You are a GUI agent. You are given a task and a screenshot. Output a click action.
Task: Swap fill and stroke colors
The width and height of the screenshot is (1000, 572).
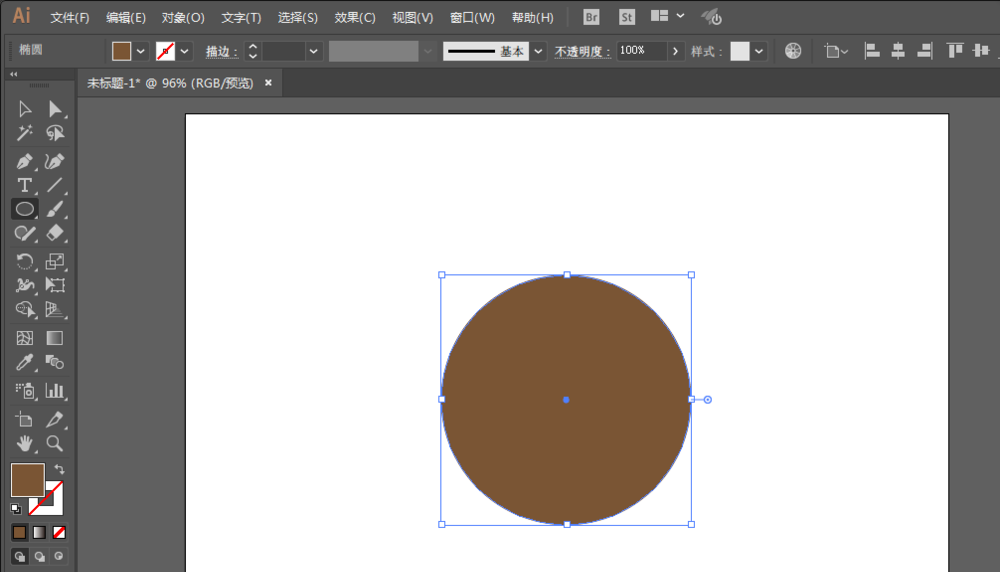[x=59, y=469]
